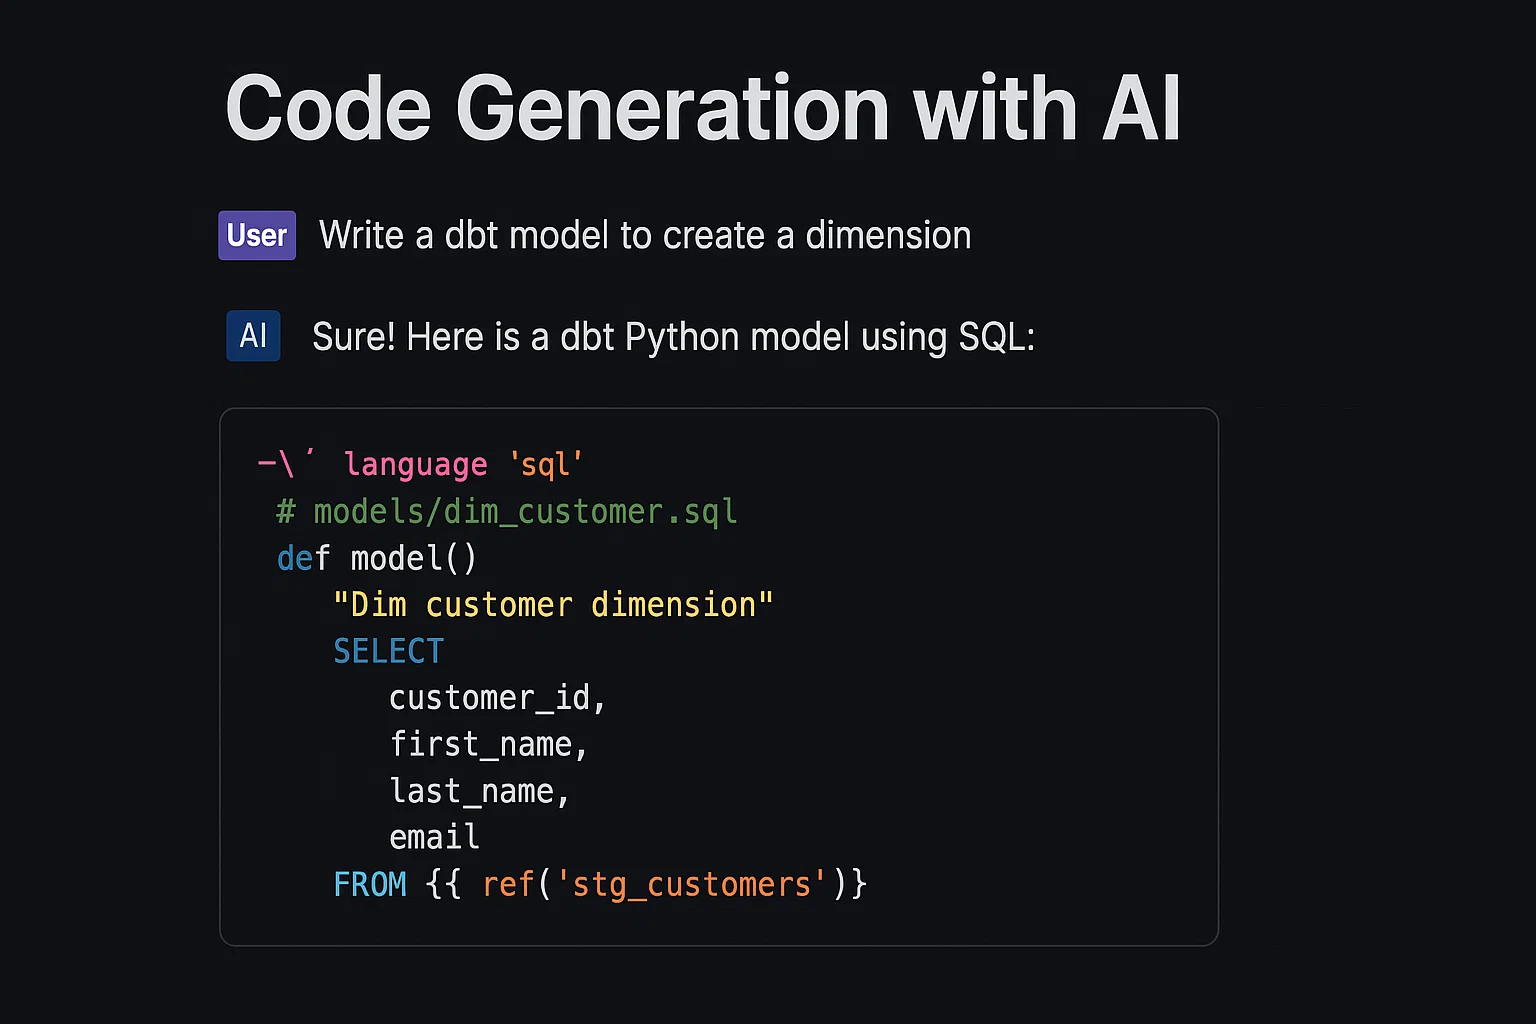Image resolution: width=1536 pixels, height=1024 pixels.
Task: Click the purple User avatar badge
Action: [x=256, y=235]
